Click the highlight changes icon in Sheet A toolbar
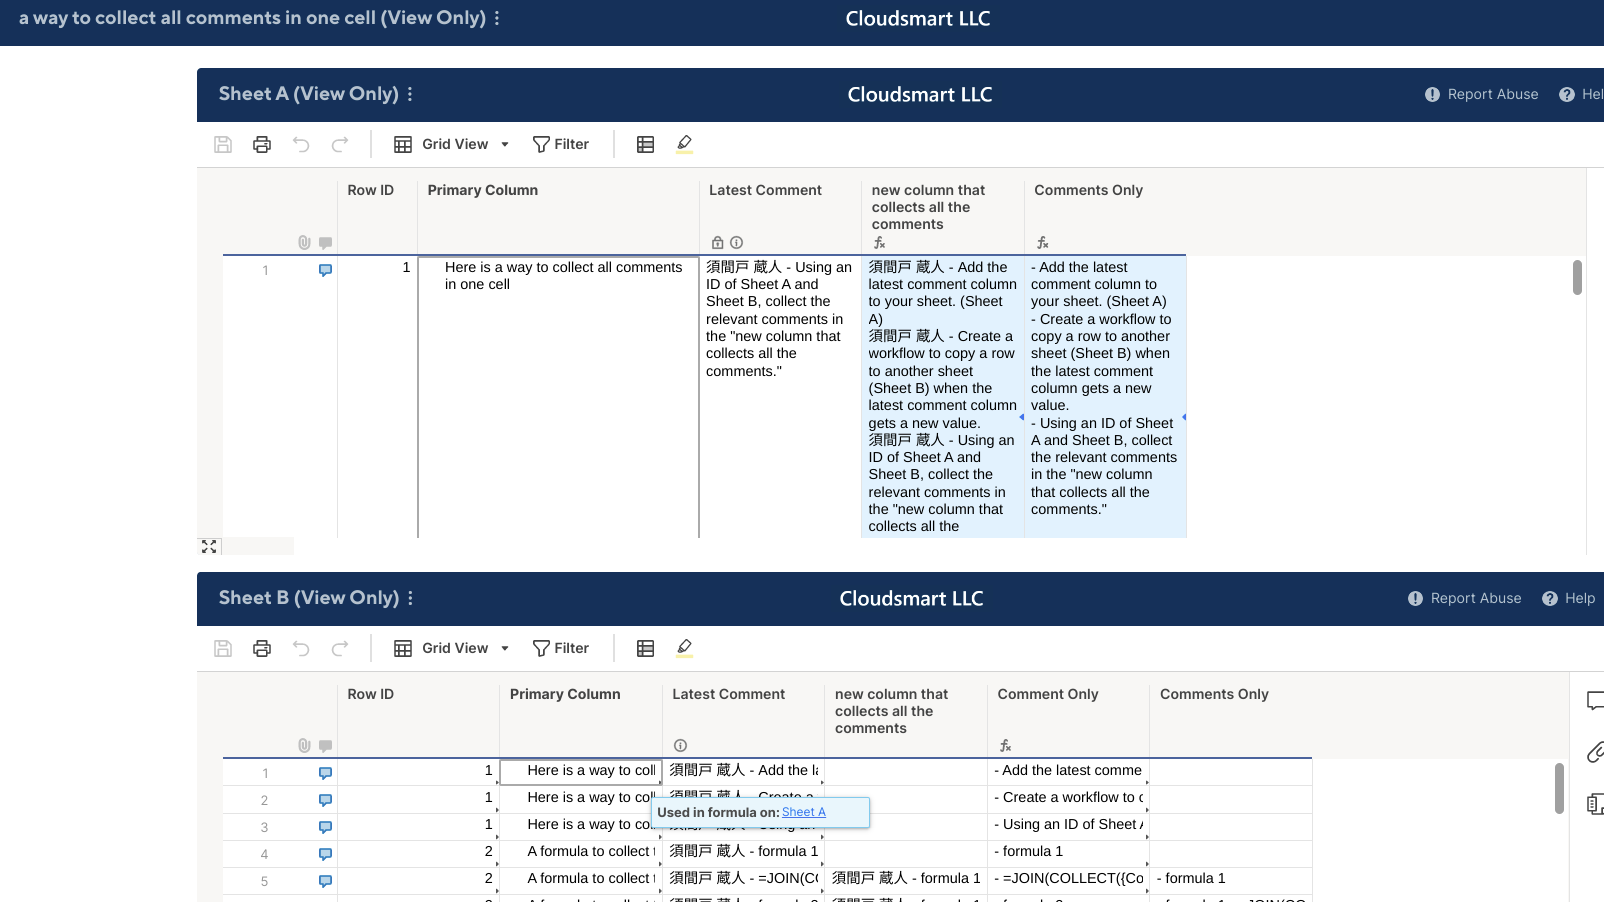Viewport: 1604px width, 902px height. pyautogui.click(x=684, y=144)
